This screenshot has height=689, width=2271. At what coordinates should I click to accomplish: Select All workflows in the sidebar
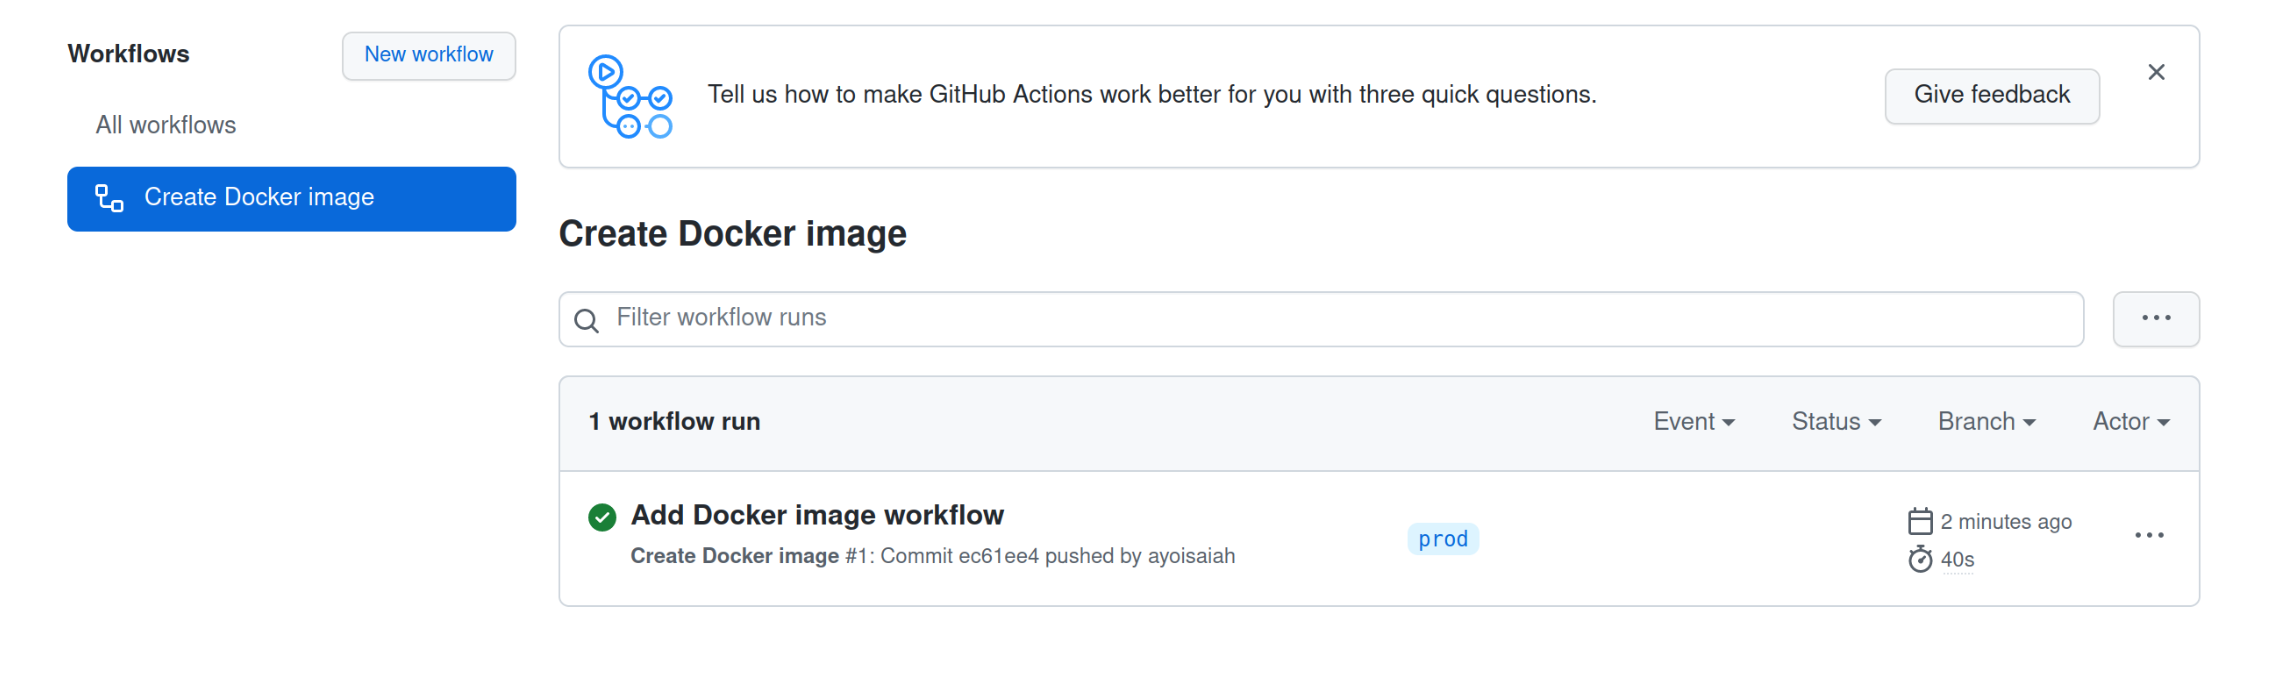click(166, 125)
